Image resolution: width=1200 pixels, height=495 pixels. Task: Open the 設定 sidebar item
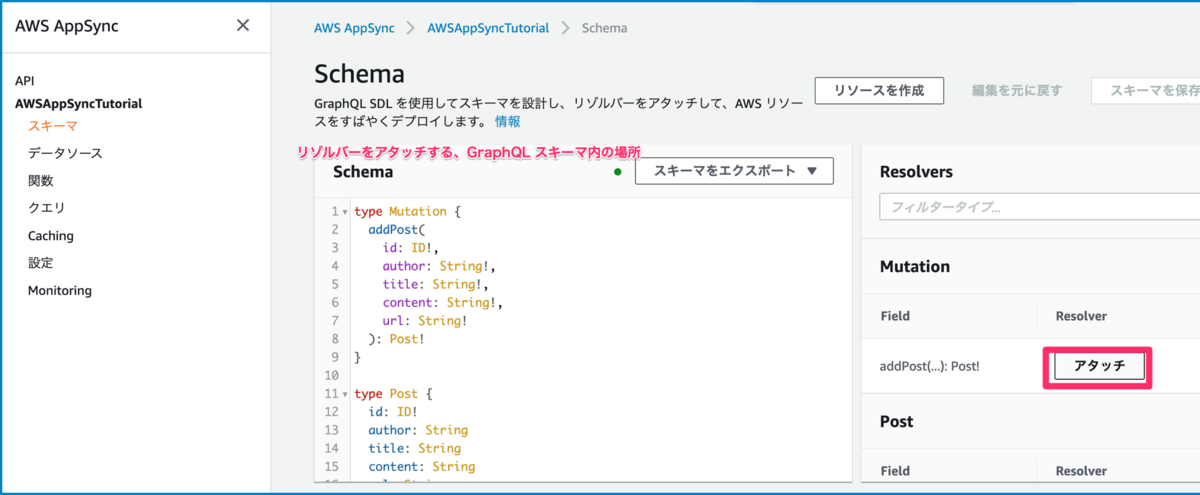tap(41, 263)
